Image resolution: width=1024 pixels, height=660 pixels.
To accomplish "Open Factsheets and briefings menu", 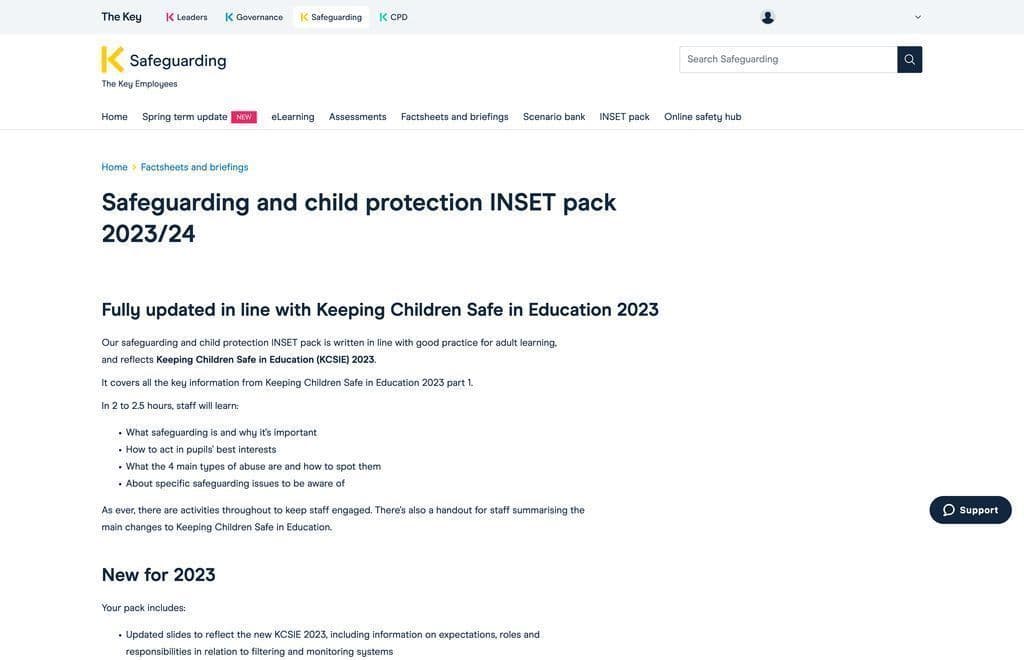I will 455,117.
